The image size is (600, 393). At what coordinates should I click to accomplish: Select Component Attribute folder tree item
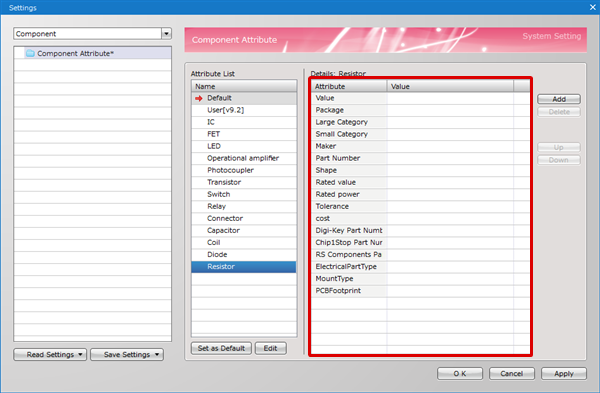[x=92, y=53]
